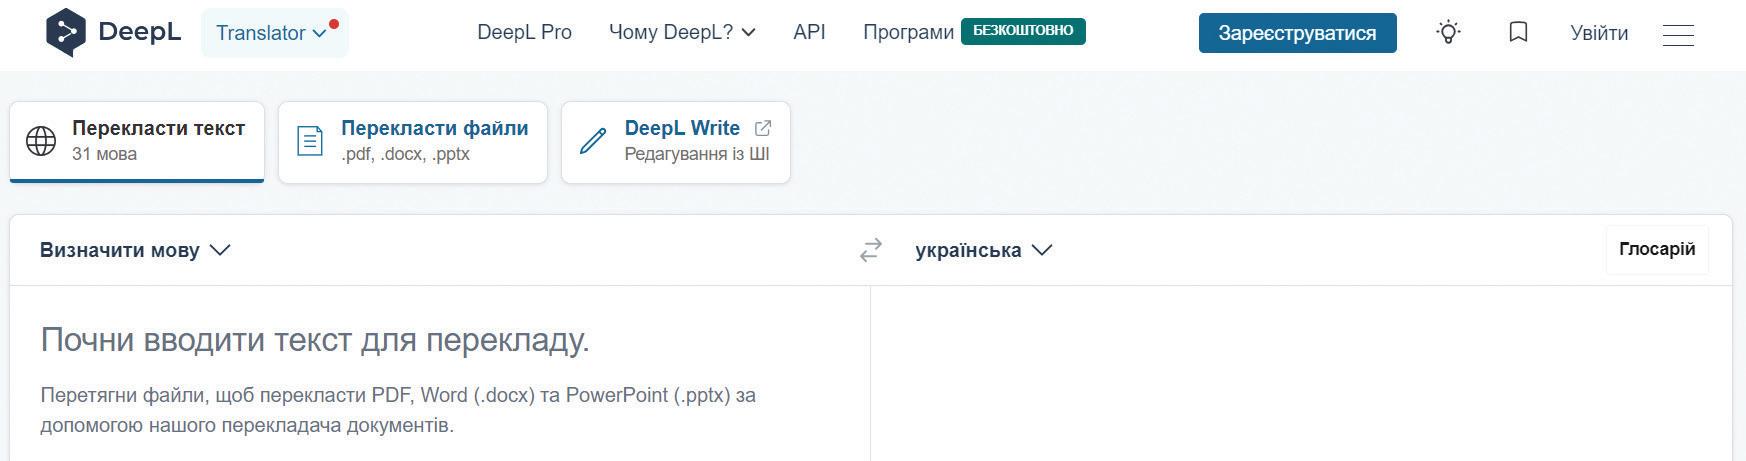The image size is (1746, 461).
Task: Open saved translations bookmark icon
Action: point(1518,32)
